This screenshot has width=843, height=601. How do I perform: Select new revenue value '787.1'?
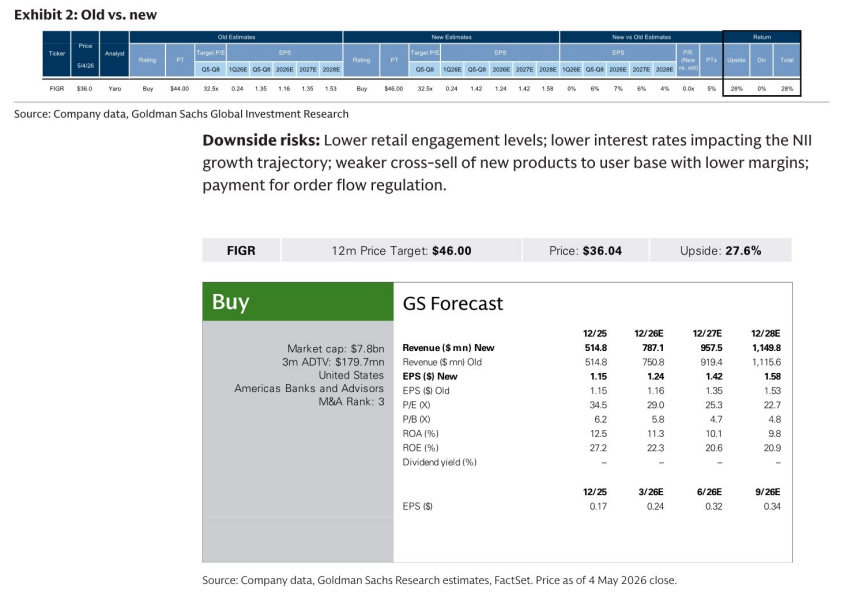tap(653, 348)
